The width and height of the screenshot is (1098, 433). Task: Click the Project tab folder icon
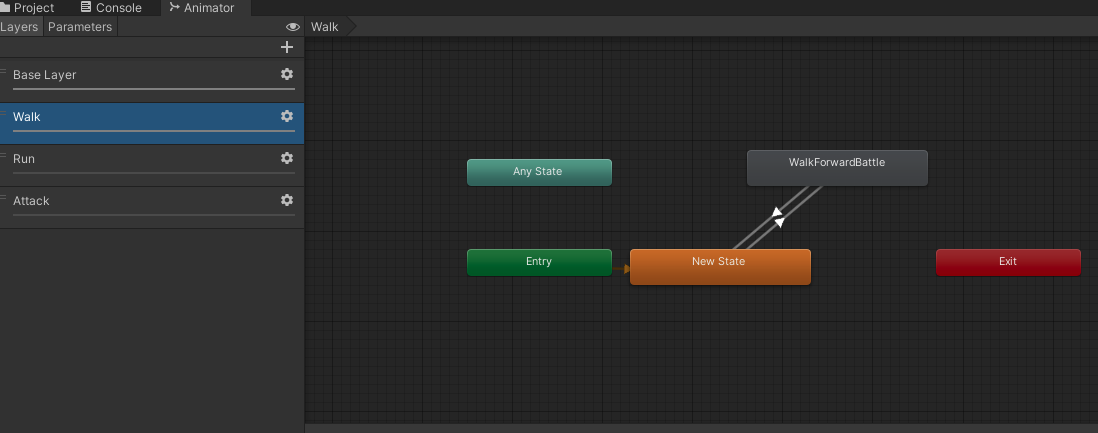point(5,8)
